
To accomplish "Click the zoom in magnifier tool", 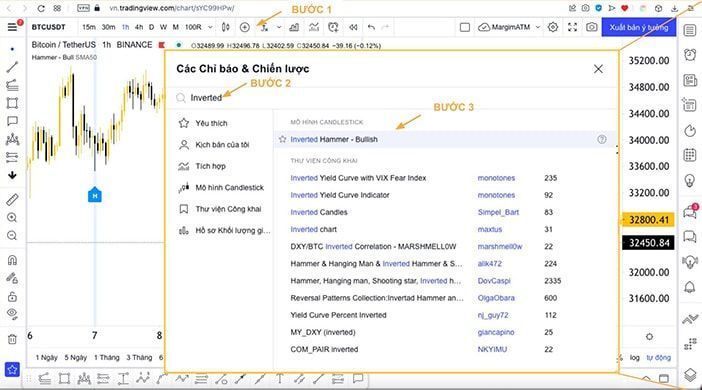I will (12, 218).
